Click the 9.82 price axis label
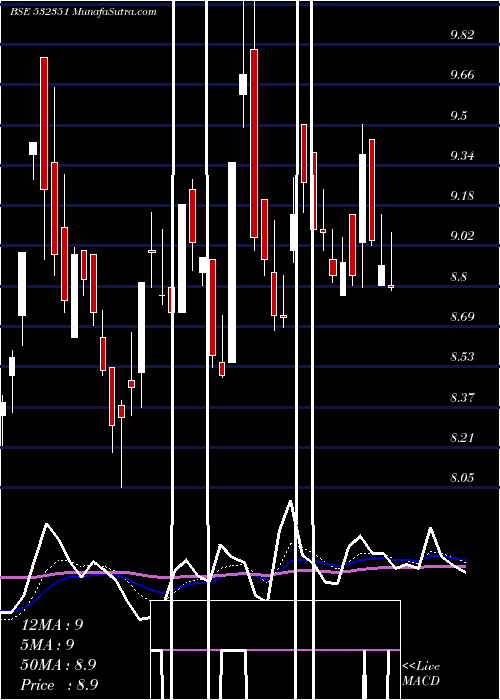This screenshot has height=700, width=500. [462, 35]
